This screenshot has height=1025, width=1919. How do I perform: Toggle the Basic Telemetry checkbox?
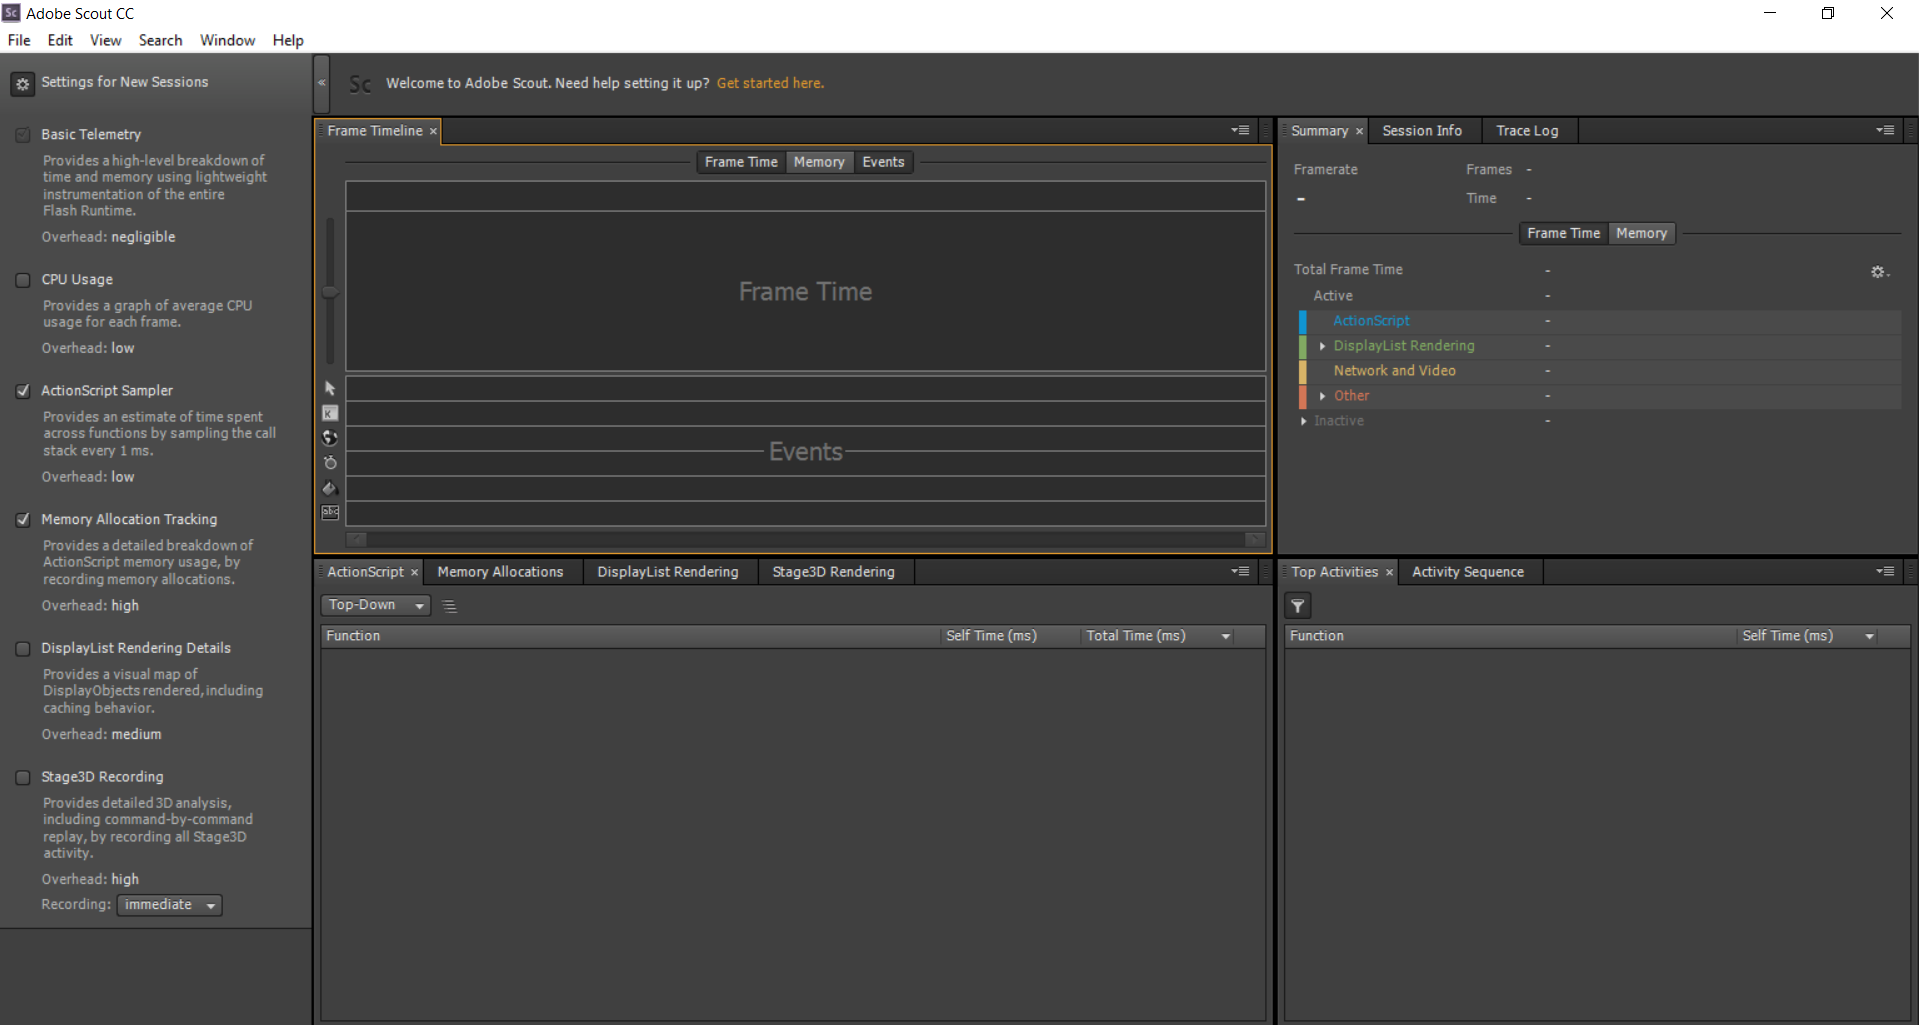point(23,135)
